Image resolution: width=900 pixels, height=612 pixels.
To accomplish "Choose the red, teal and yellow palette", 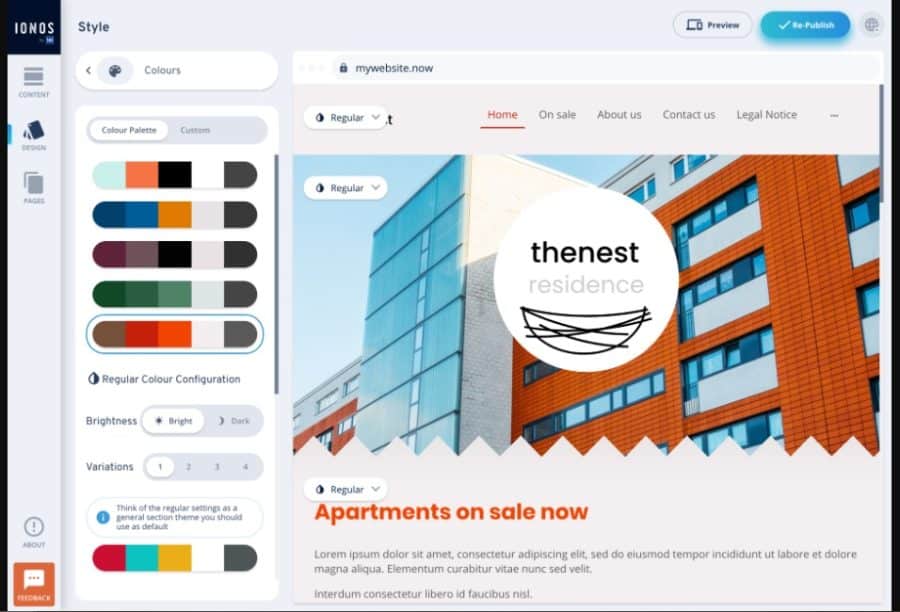I will (x=174, y=558).
